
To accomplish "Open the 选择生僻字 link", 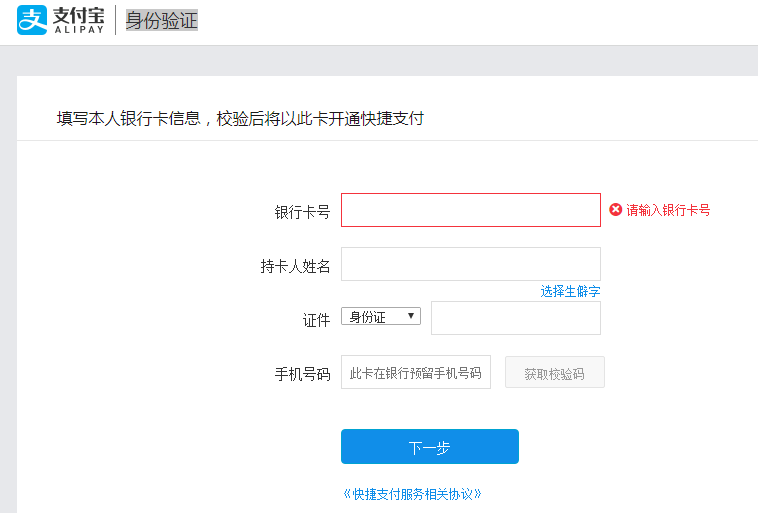I will pos(570,291).
